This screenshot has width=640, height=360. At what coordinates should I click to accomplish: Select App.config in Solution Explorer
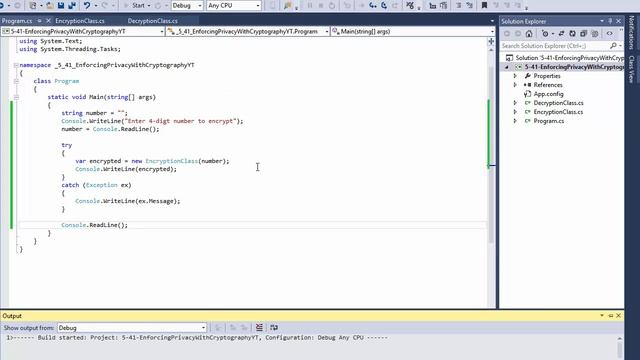548,94
